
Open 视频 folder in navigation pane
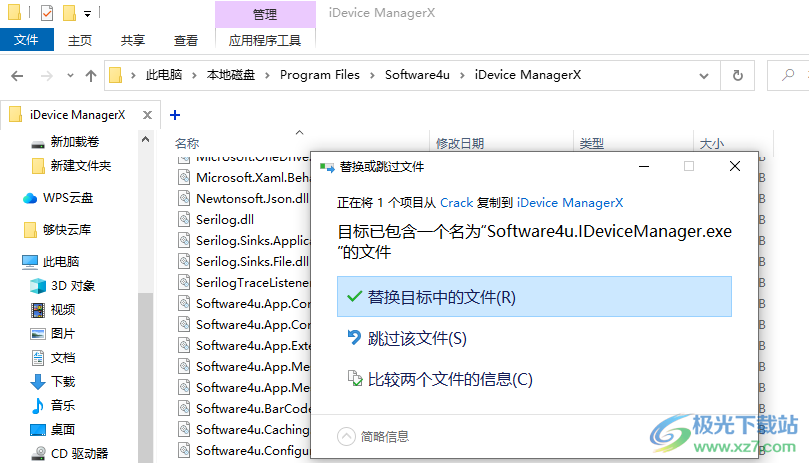pyautogui.click(x=63, y=310)
